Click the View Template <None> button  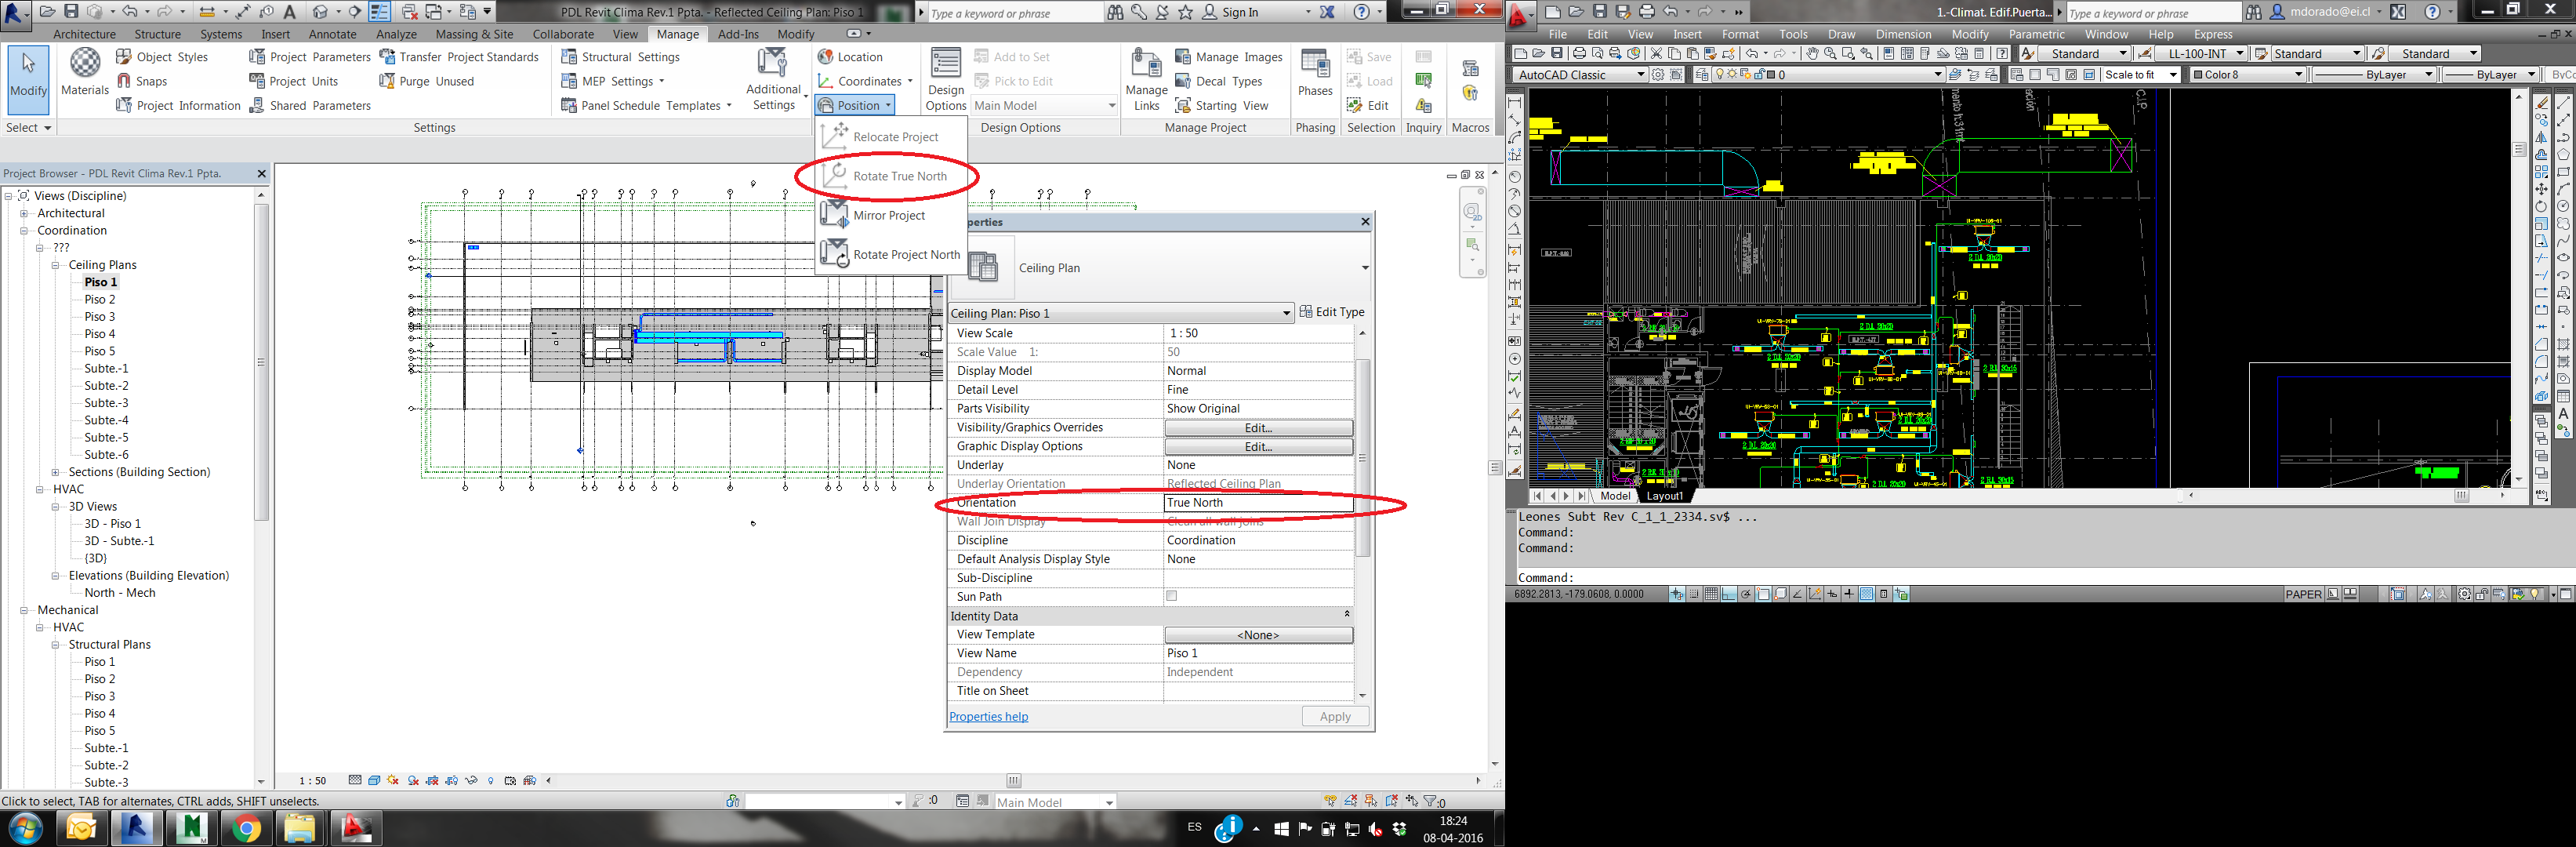pyautogui.click(x=1258, y=635)
